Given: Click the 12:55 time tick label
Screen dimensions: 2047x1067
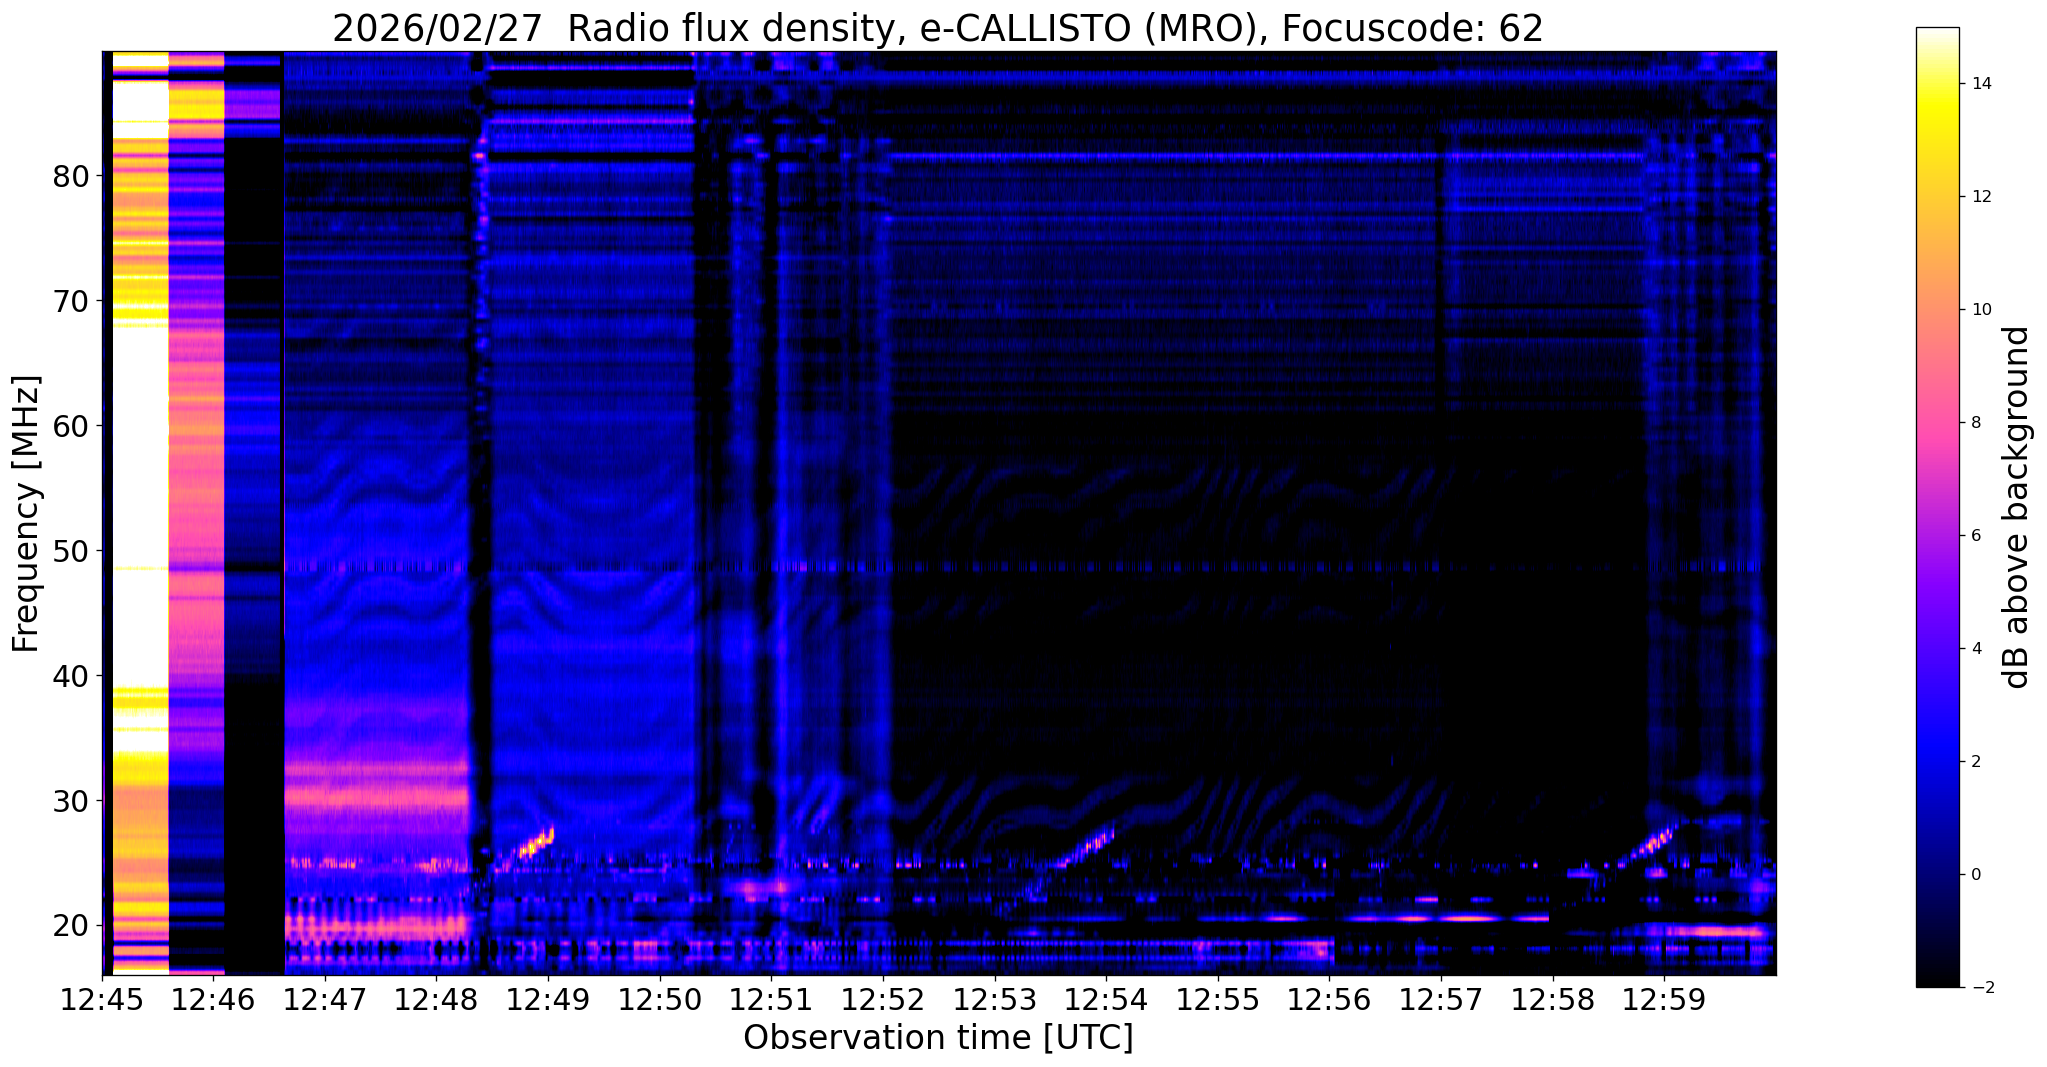Looking at the screenshot, I should (1217, 1000).
